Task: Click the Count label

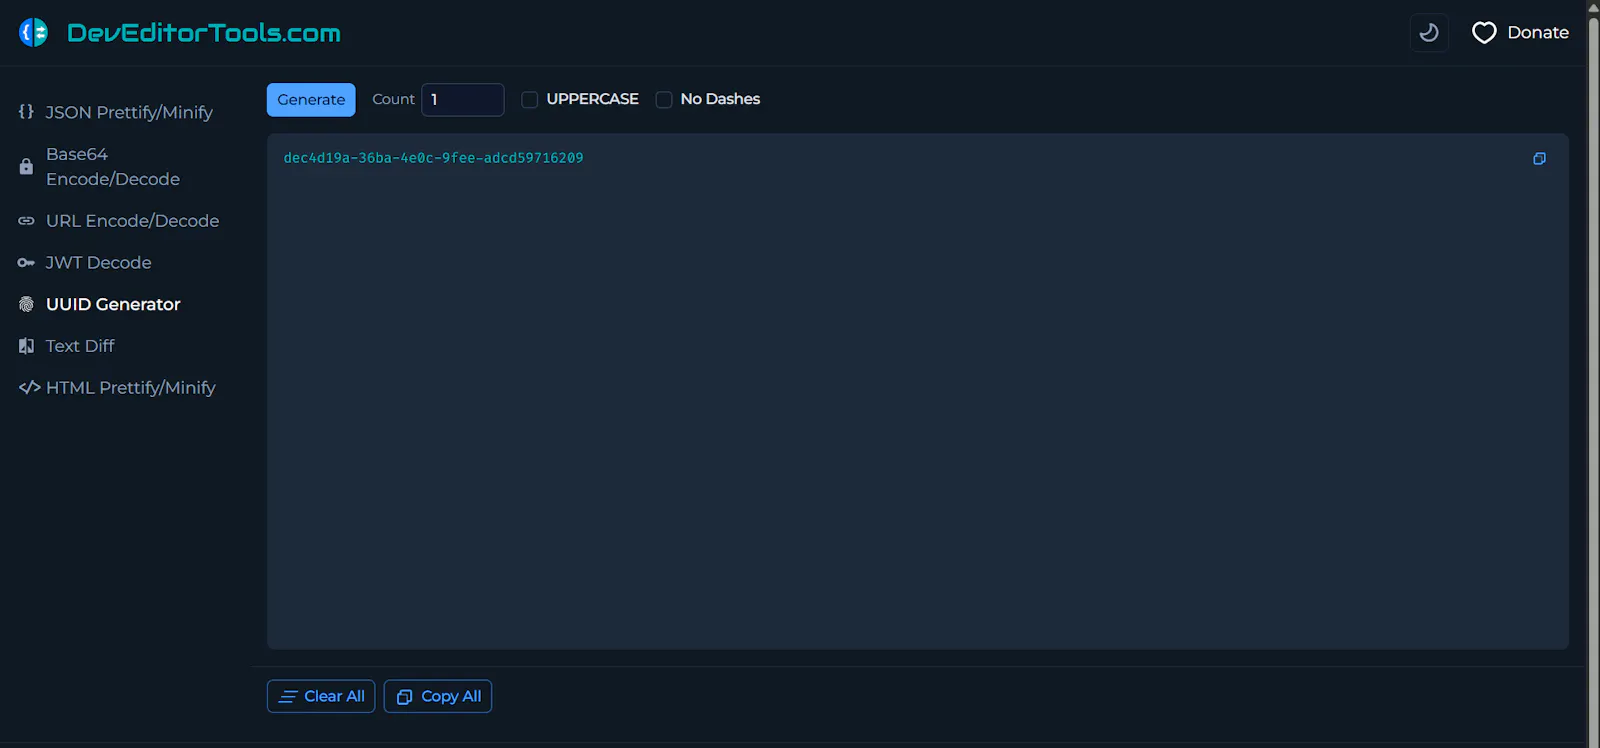Action: point(393,99)
